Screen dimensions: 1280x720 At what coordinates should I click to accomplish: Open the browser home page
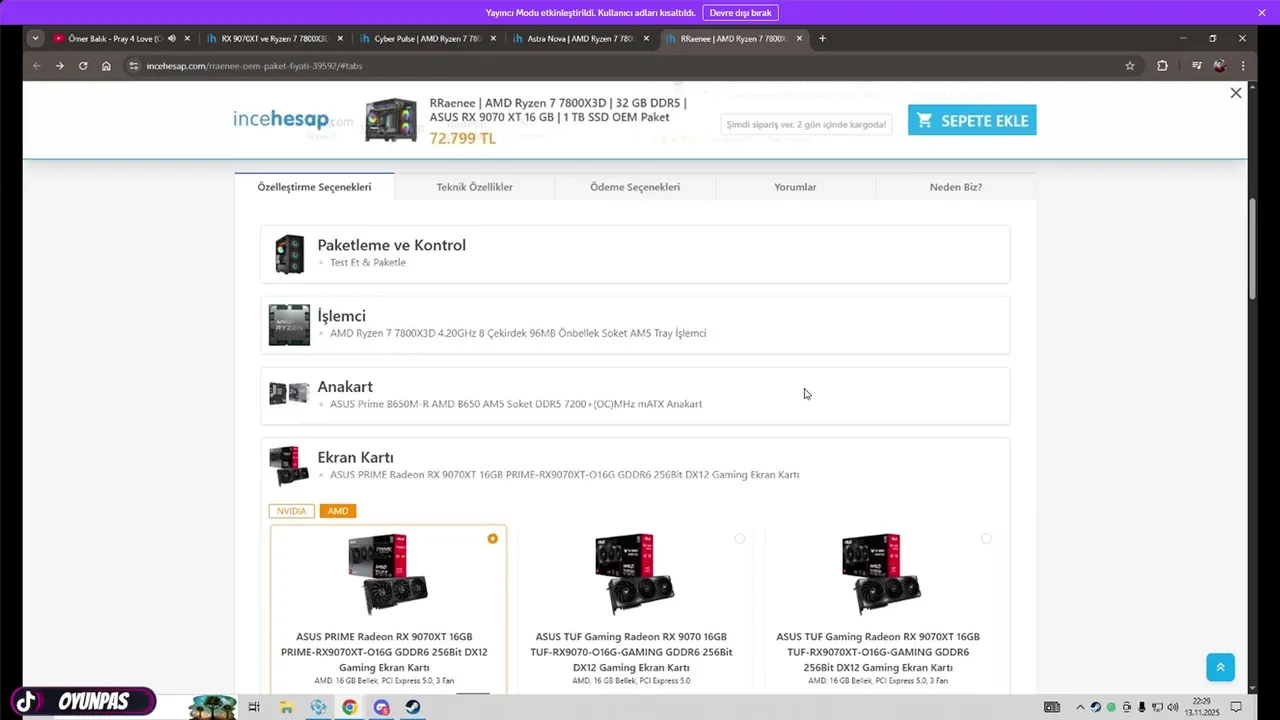(106, 66)
